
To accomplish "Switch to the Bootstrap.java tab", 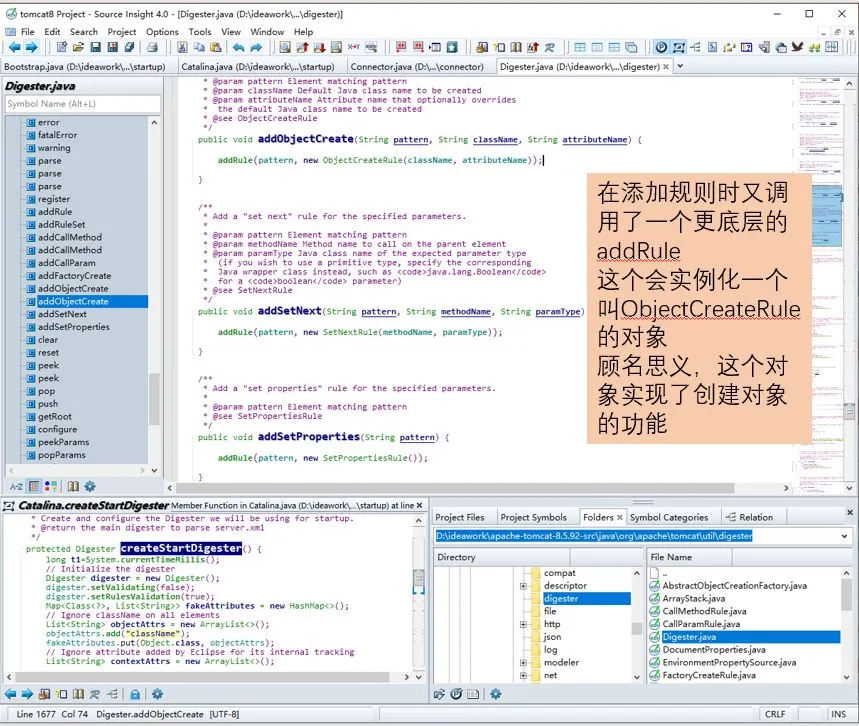I will tap(84, 66).
